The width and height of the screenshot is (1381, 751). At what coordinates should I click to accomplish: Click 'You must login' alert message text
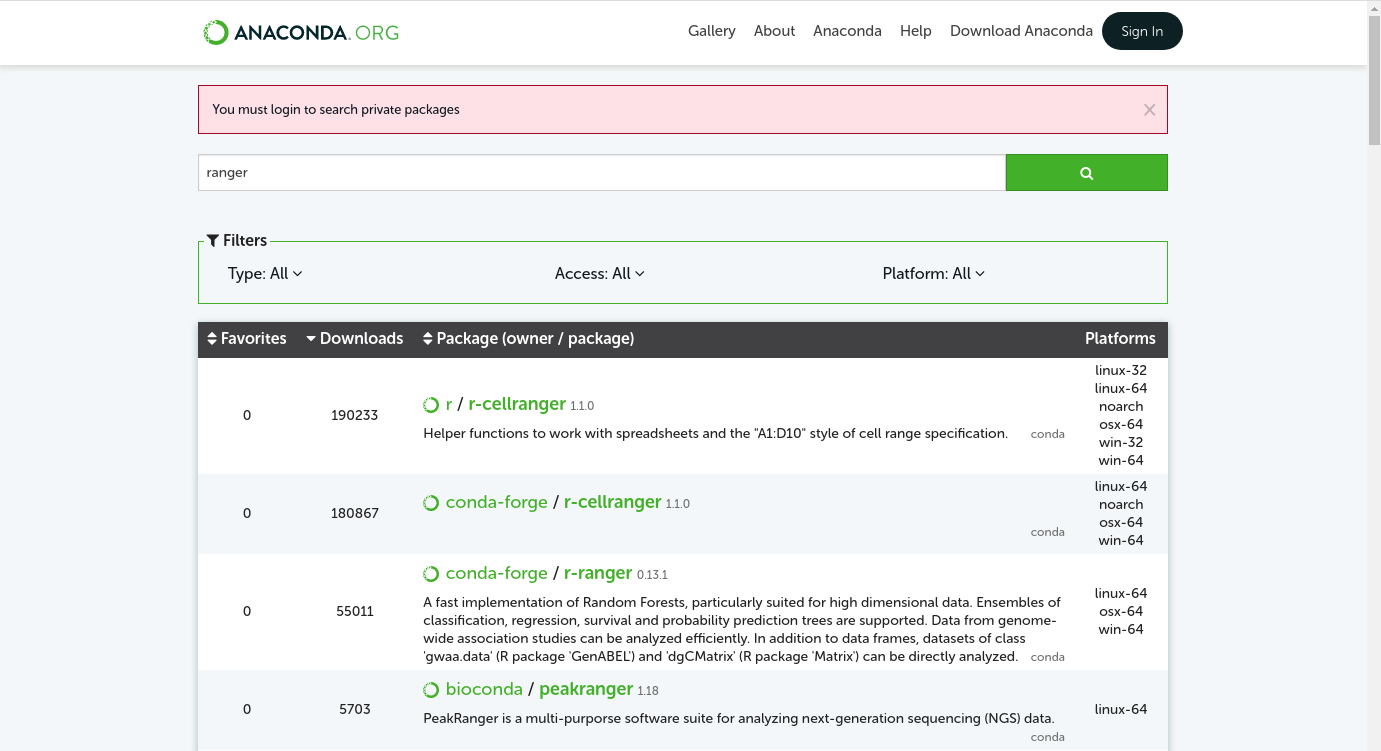336,110
